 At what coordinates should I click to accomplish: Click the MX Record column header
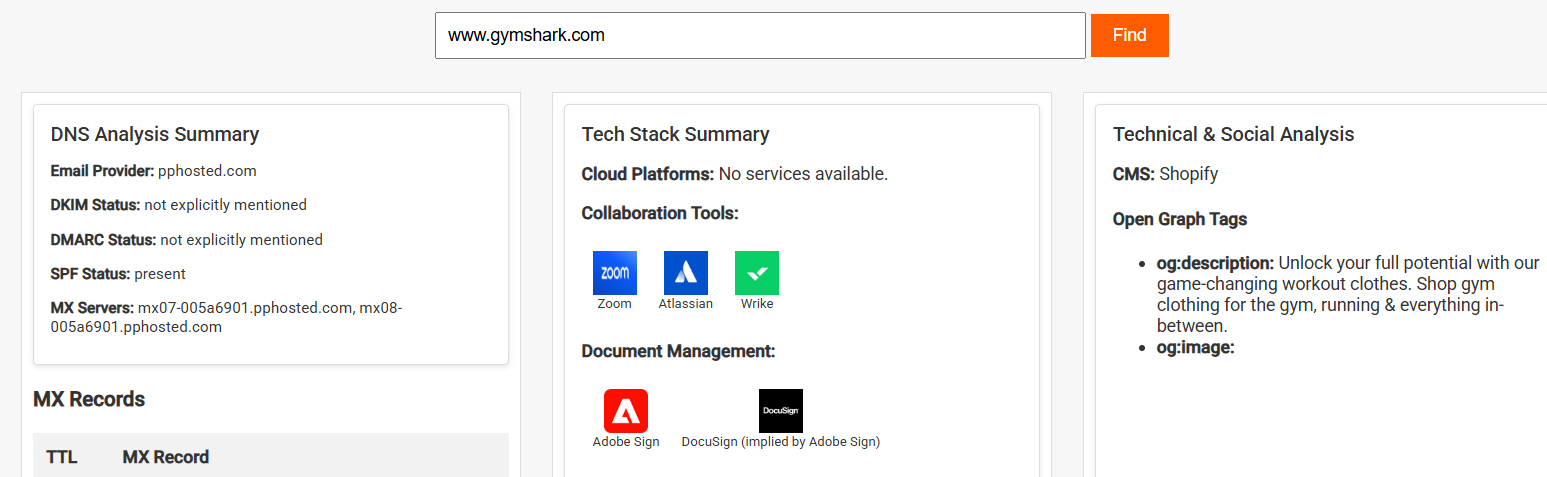(x=166, y=457)
